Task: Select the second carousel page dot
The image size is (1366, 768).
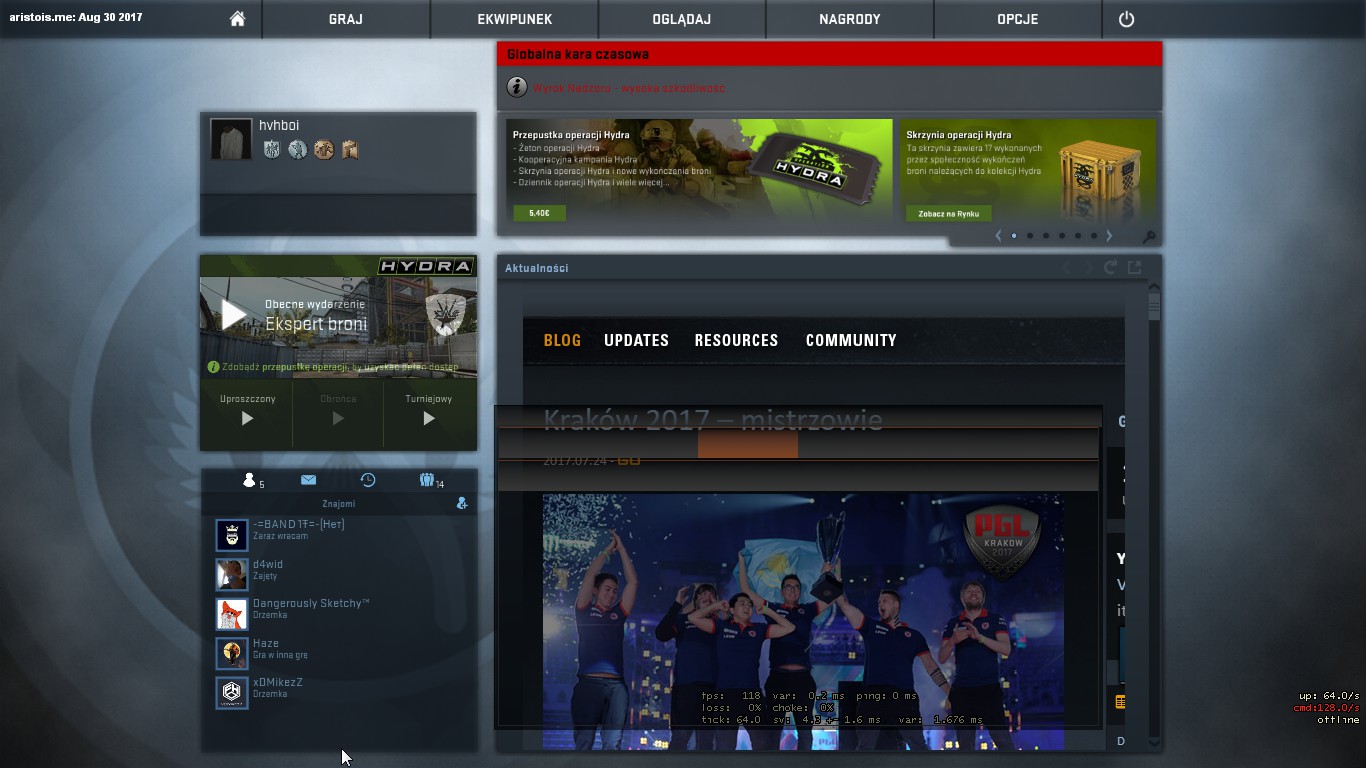Action: 1030,236
